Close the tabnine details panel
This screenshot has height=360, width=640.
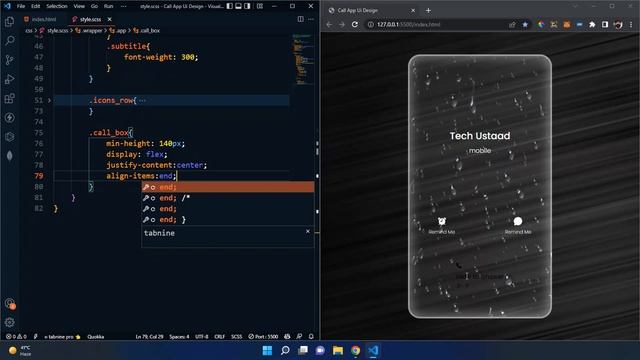point(308,231)
